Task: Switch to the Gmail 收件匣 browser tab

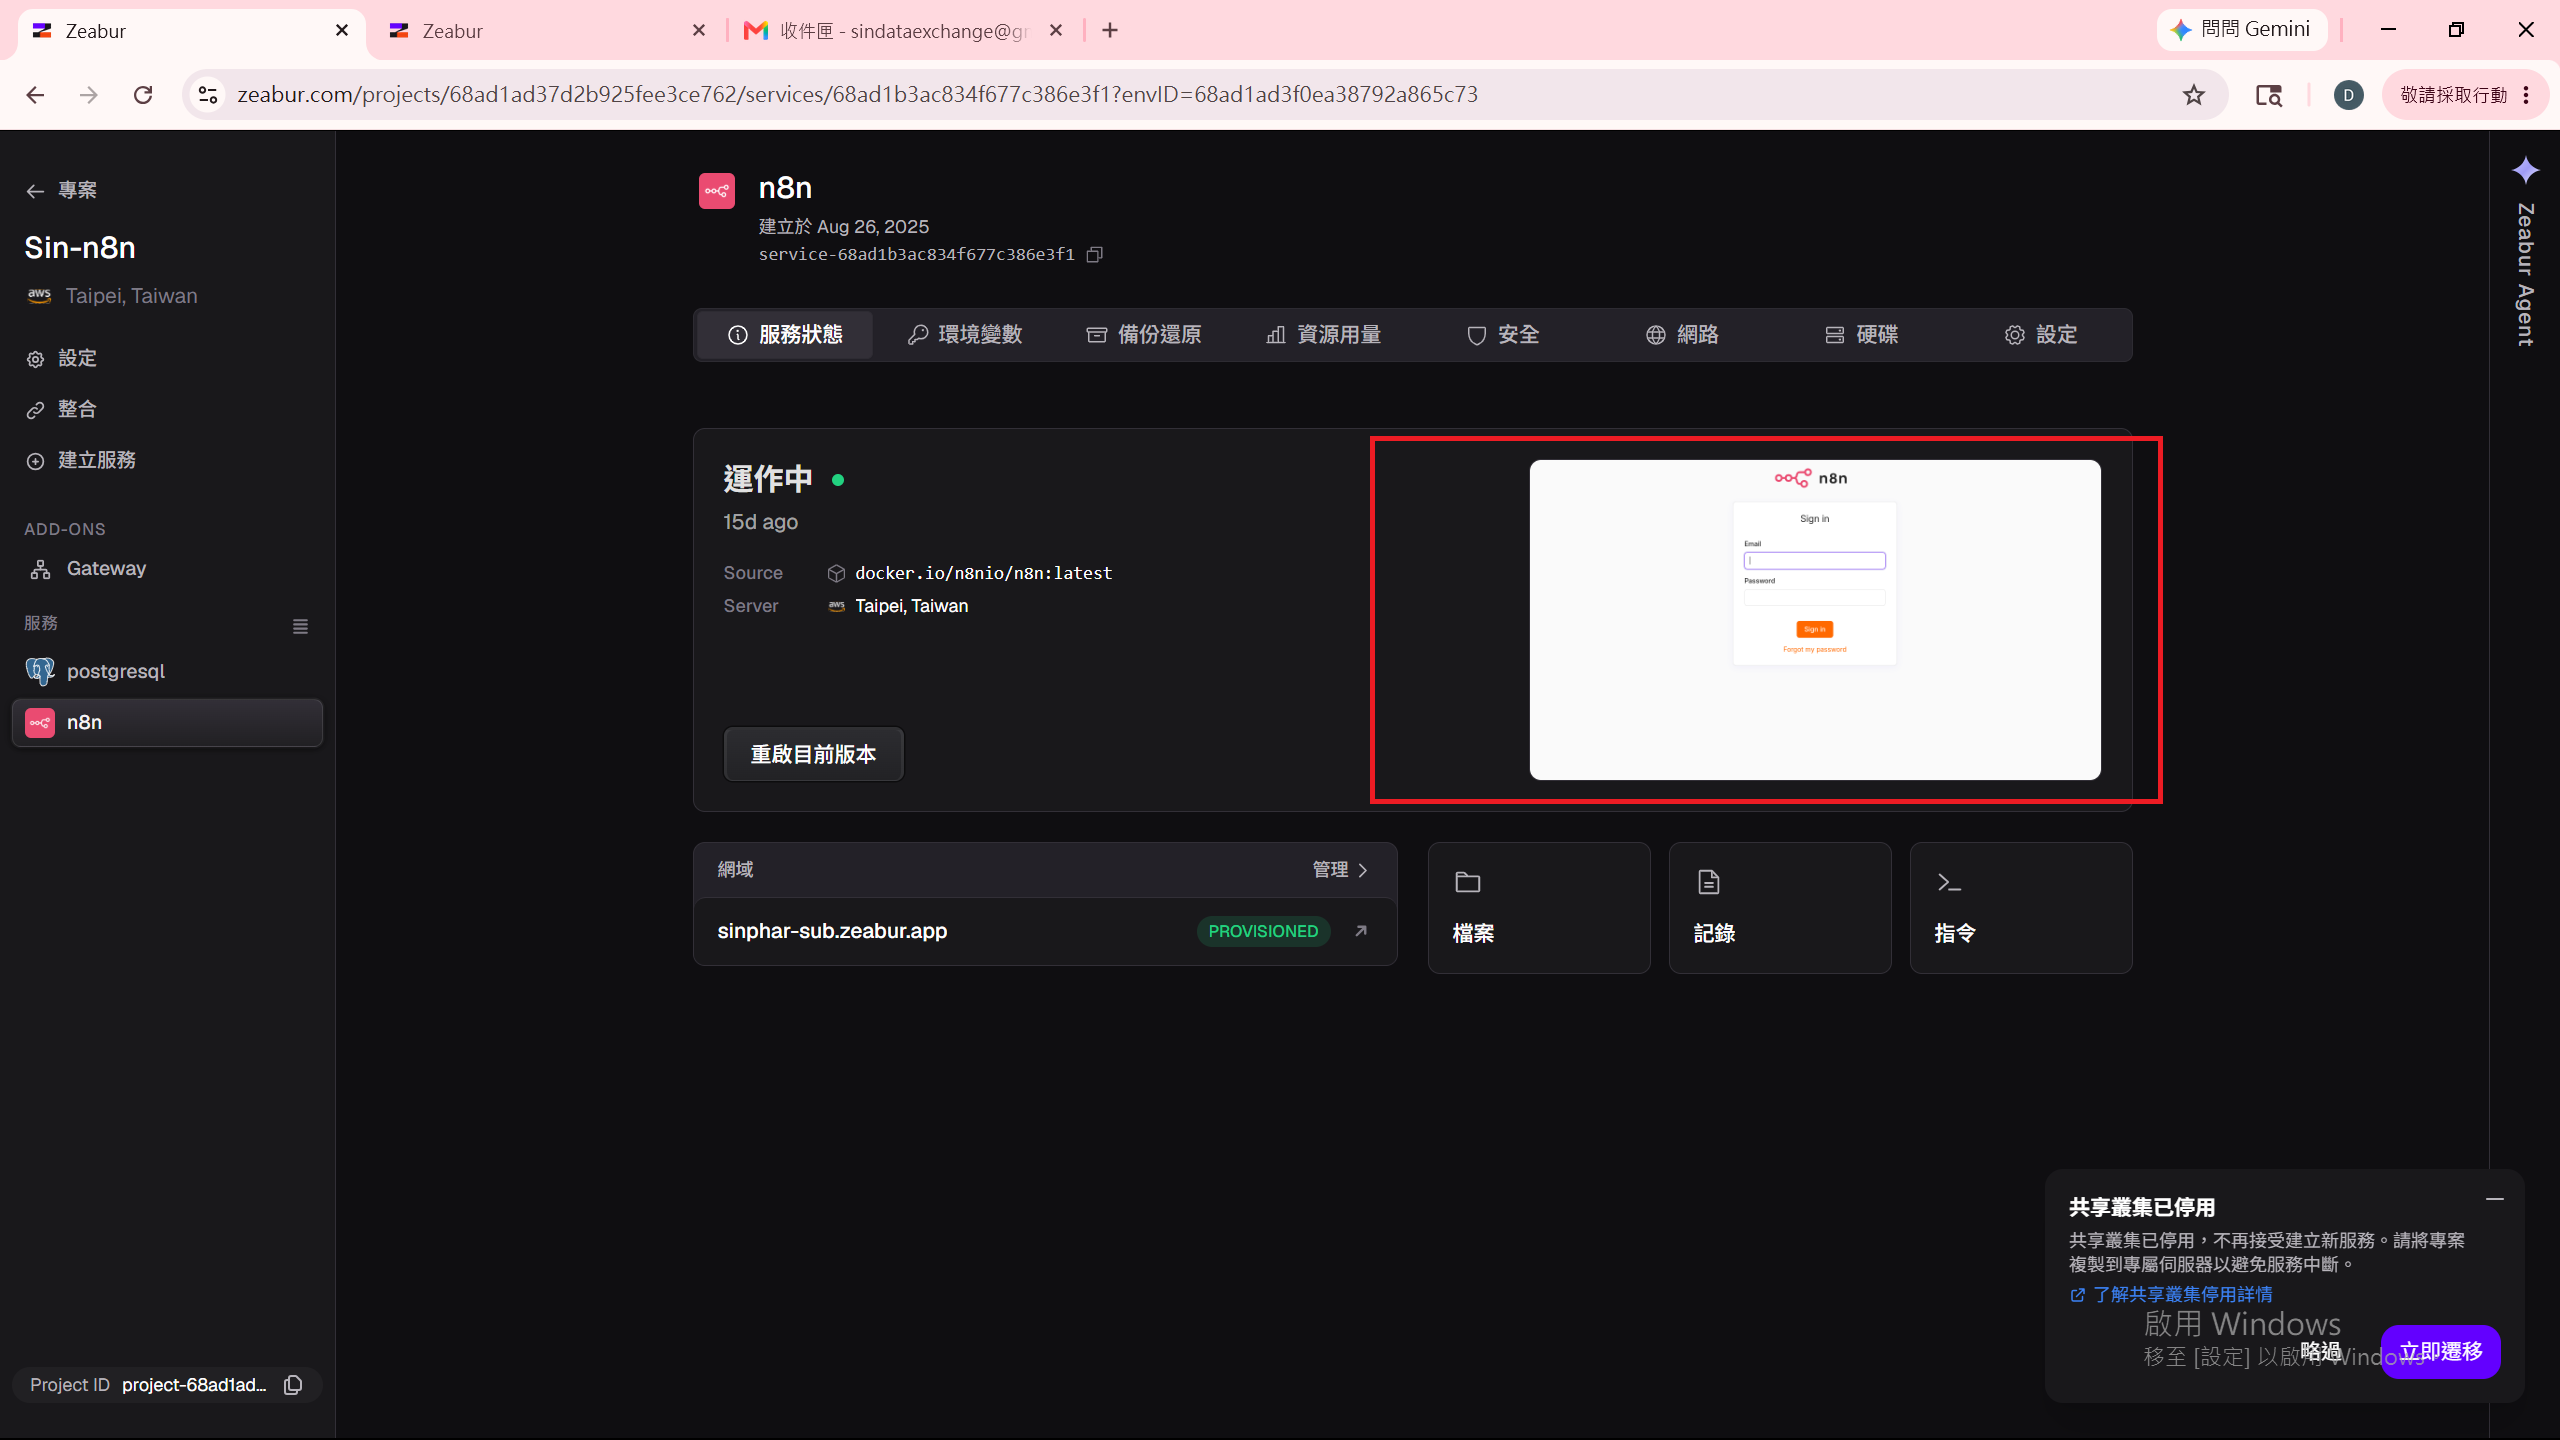Action: coord(904,31)
